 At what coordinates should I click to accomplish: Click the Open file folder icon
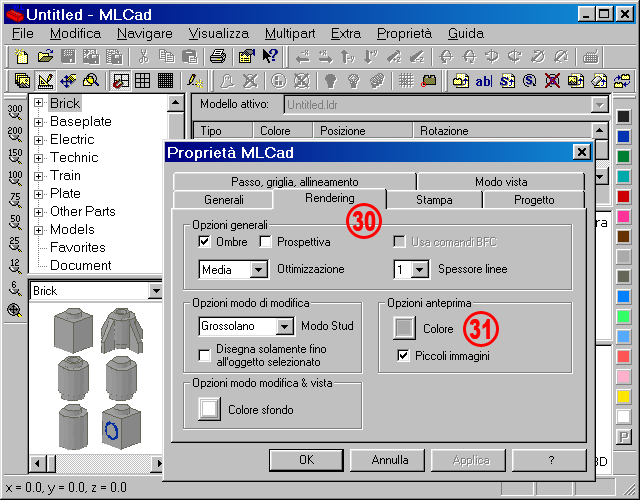pyautogui.click(x=45, y=56)
